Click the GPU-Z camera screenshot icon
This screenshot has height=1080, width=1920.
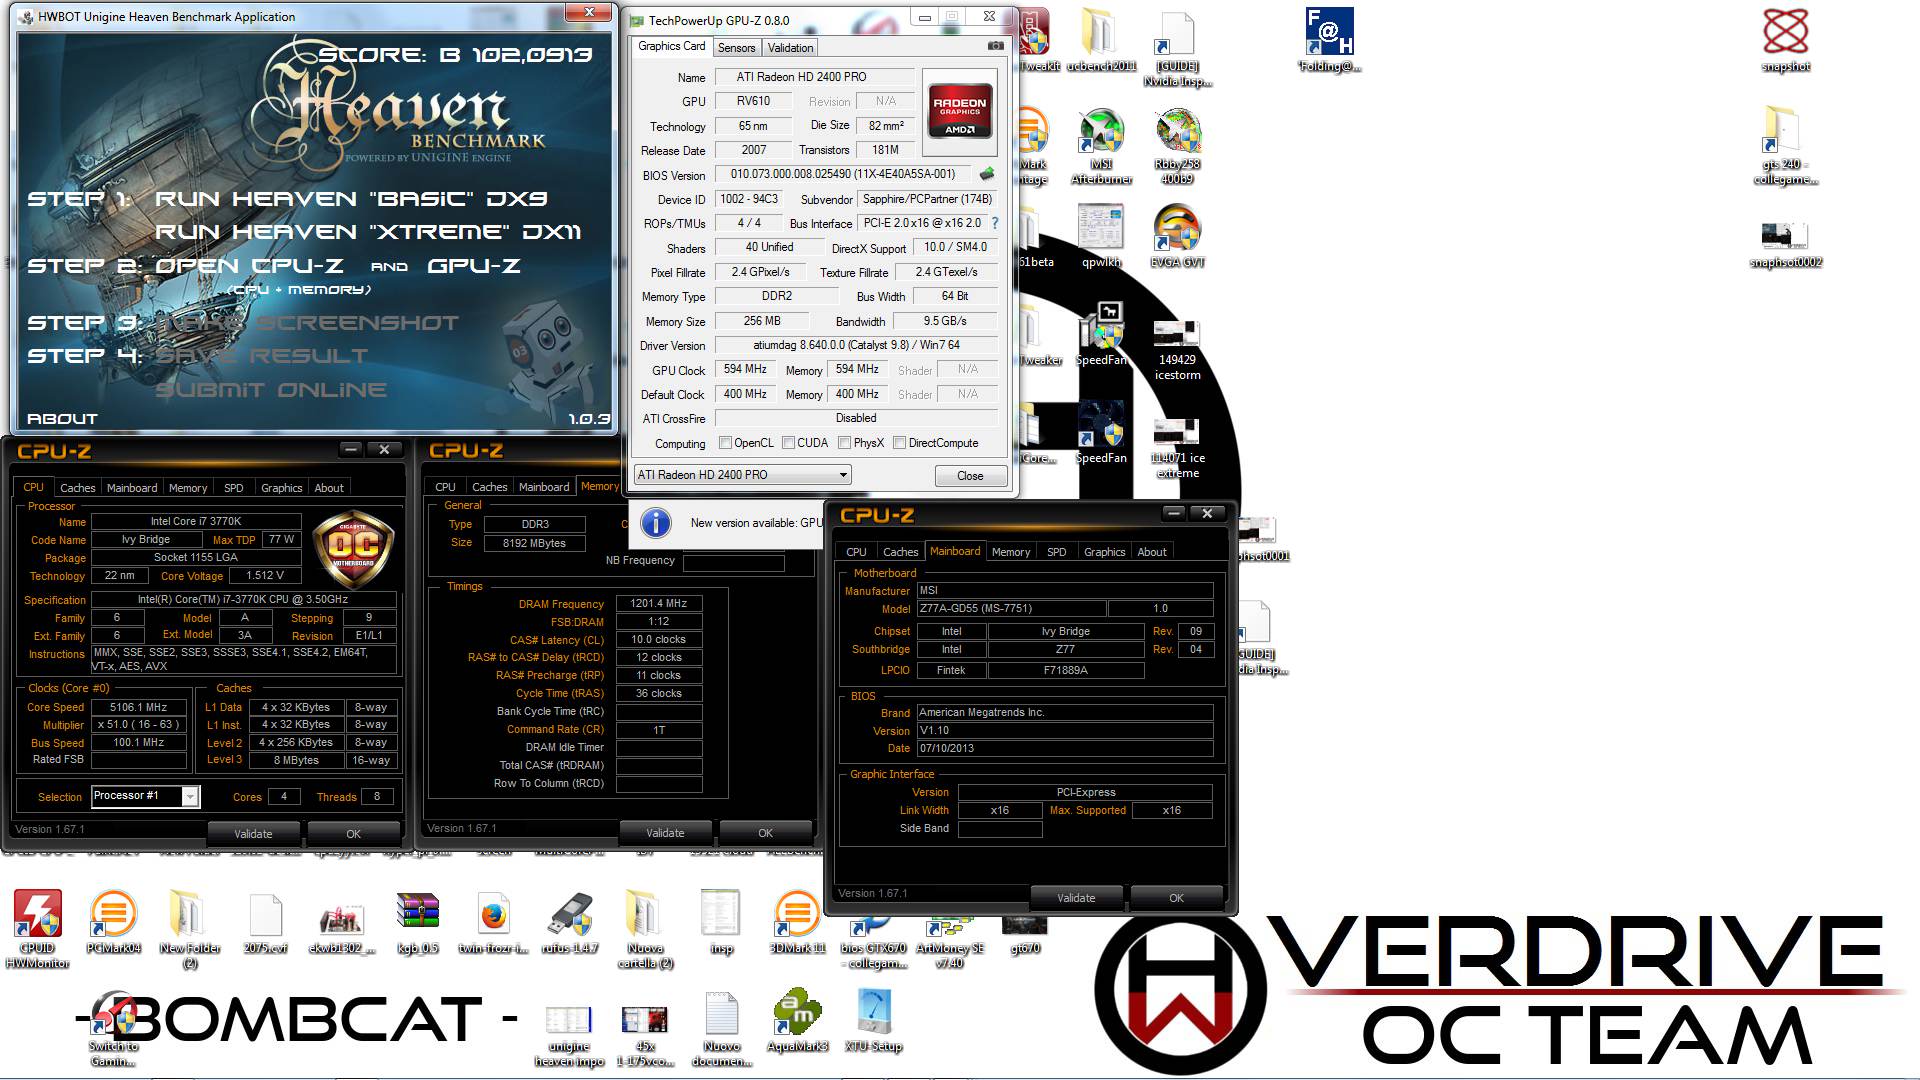click(995, 46)
